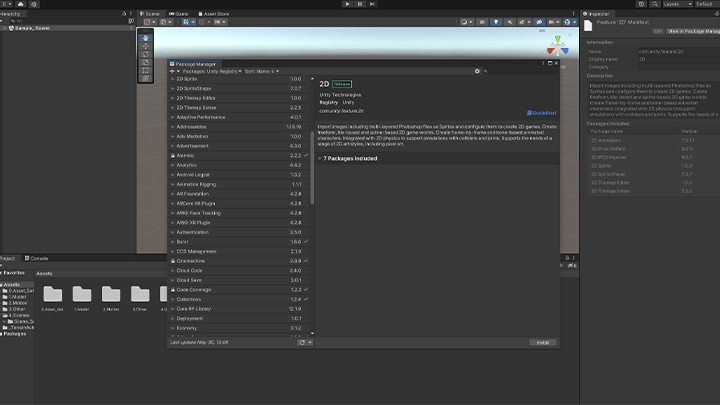
Task: Open the 3.Other folder thumbnail
Action: coord(140,294)
